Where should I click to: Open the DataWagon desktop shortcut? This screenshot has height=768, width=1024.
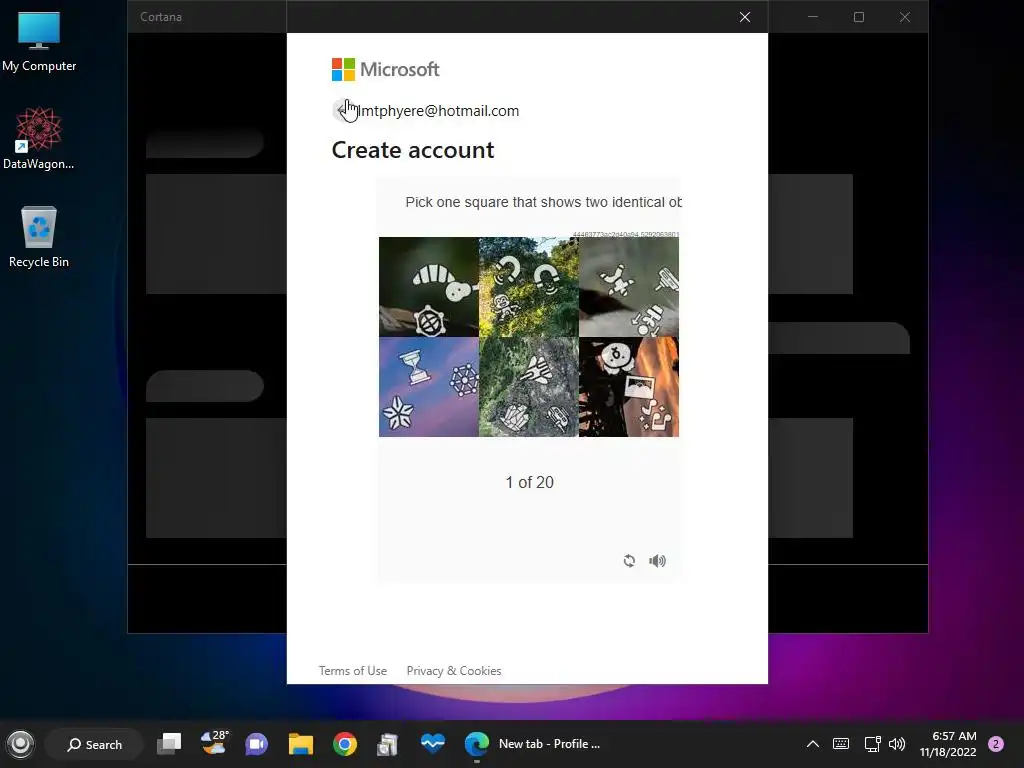(39, 138)
